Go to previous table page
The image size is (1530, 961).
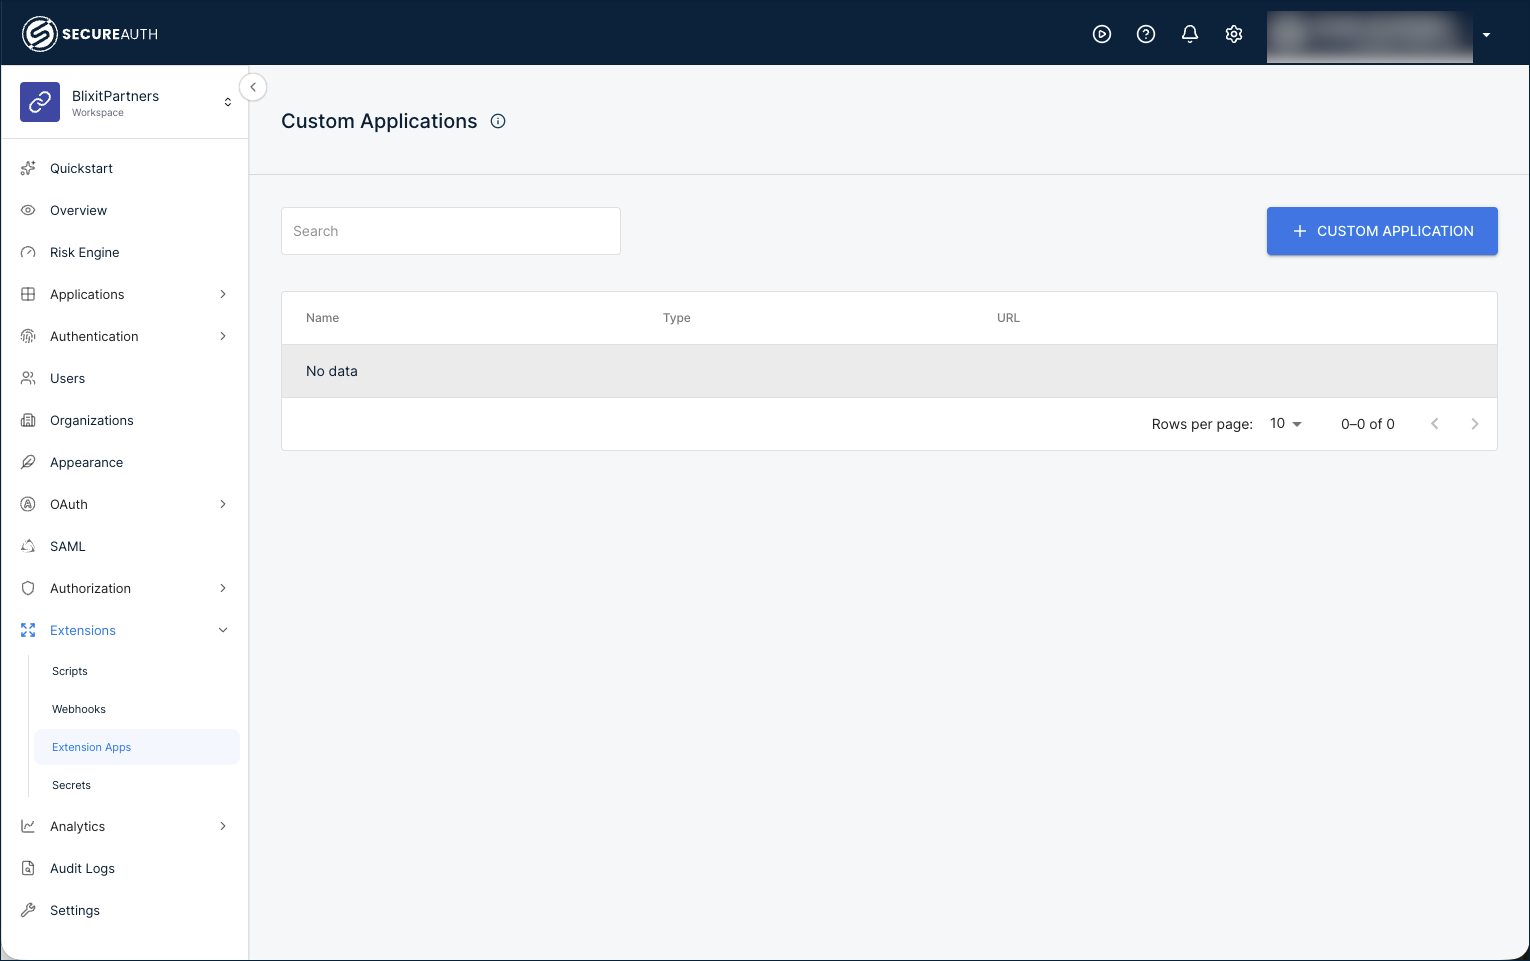(1435, 424)
